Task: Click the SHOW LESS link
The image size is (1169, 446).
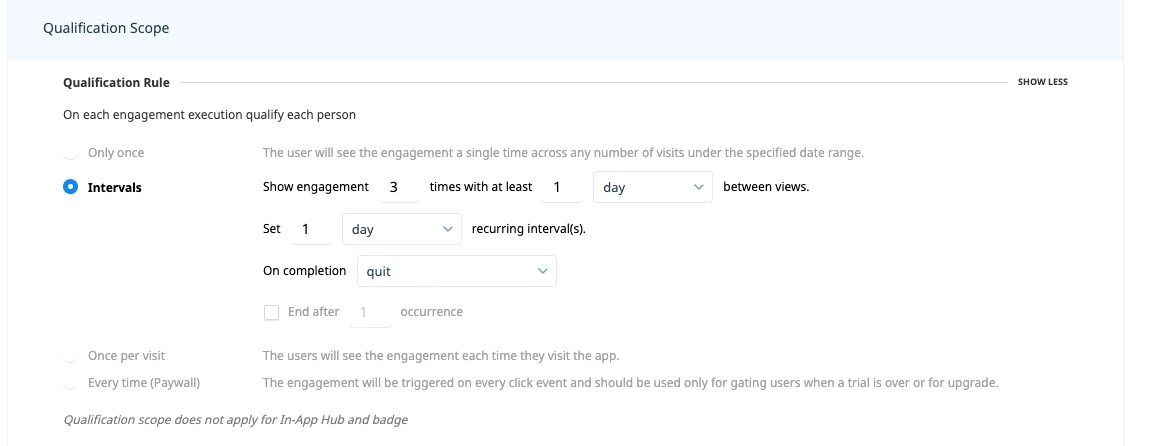Action: (1042, 82)
